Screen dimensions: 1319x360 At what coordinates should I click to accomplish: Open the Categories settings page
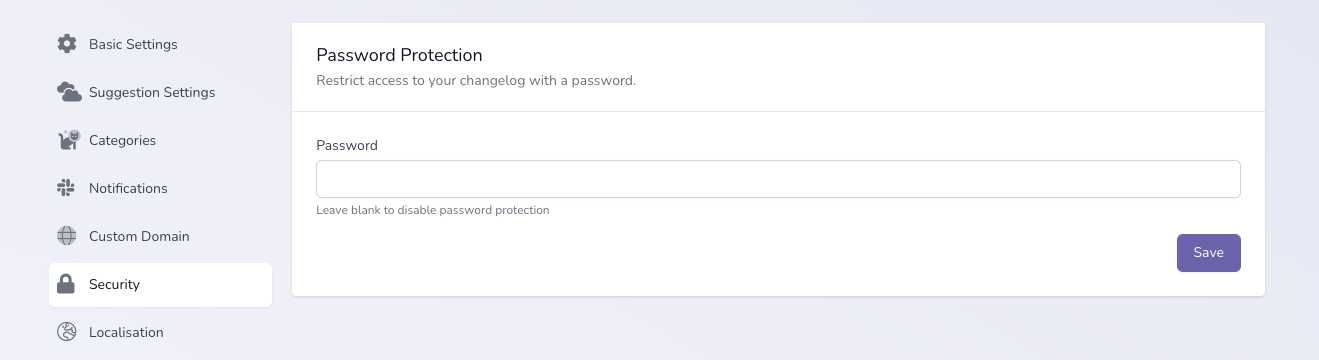[x=160, y=140]
